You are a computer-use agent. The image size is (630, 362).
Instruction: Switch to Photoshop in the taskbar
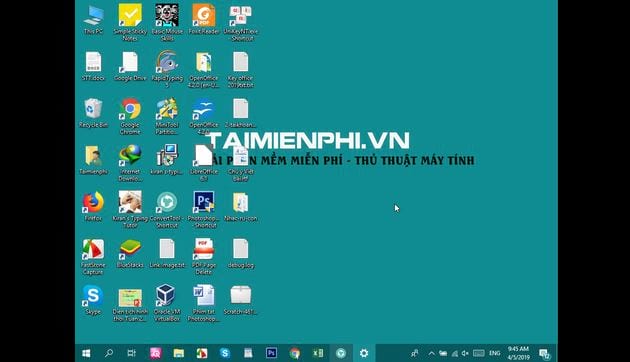pyautogui.click(x=271, y=353)
